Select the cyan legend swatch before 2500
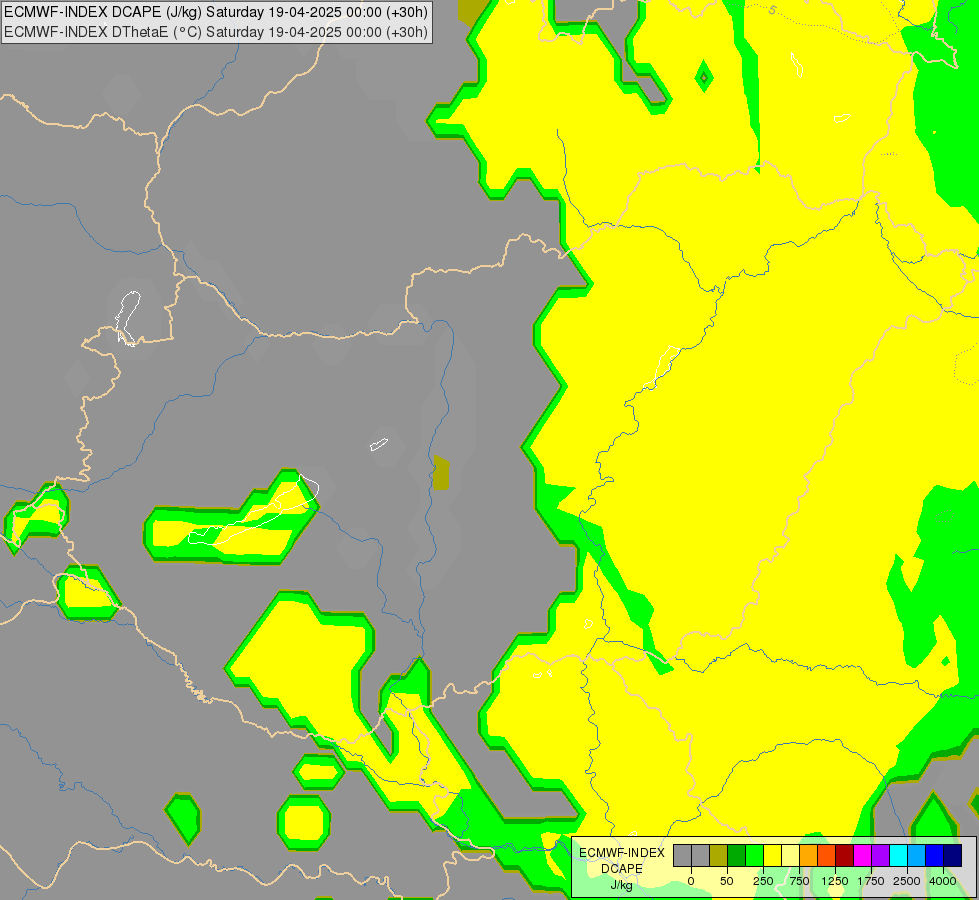 tap(898, 856)
